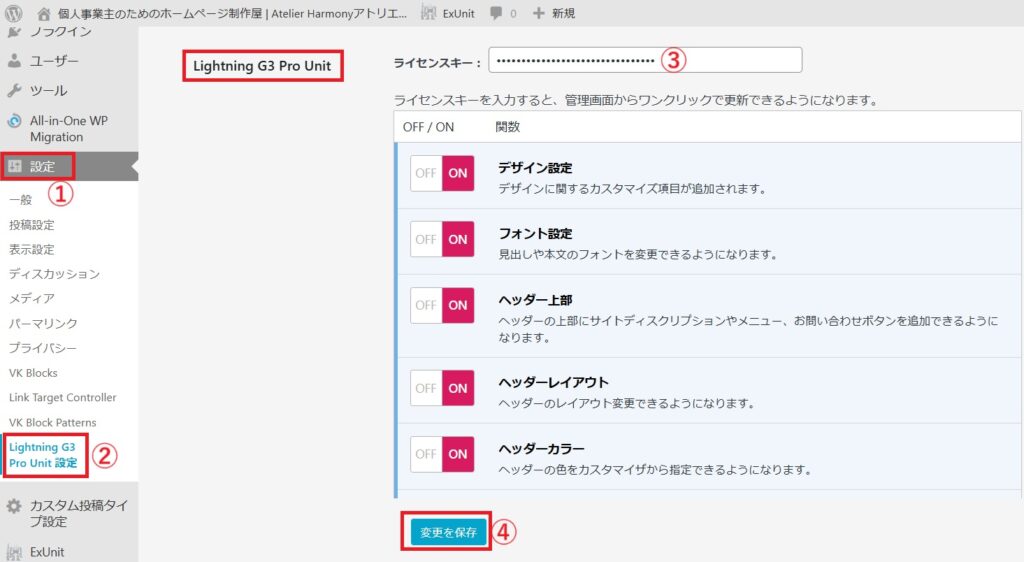Image resolution: width=1024 pixels, height=562 pixels.
Task: Click the カスタム投稿タイプ設定 gear icon
Action: coord(14,506)
